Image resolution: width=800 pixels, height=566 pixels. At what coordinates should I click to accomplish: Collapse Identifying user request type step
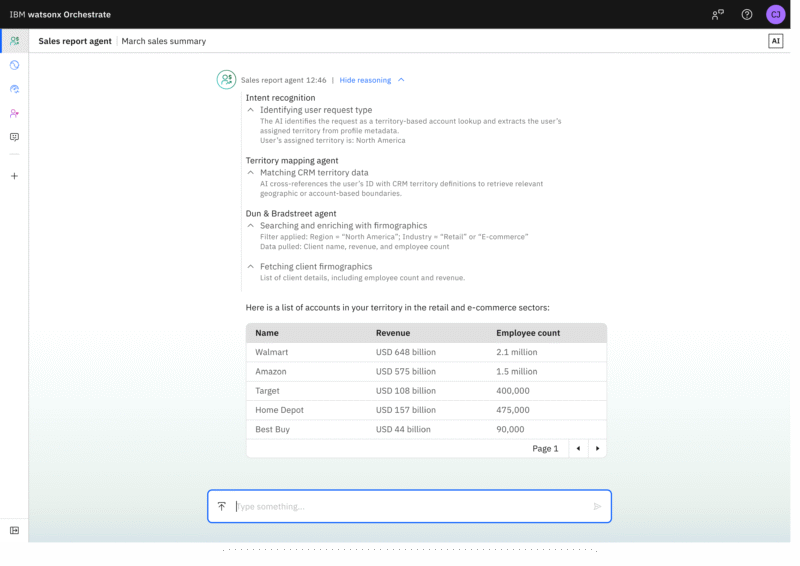251,110
